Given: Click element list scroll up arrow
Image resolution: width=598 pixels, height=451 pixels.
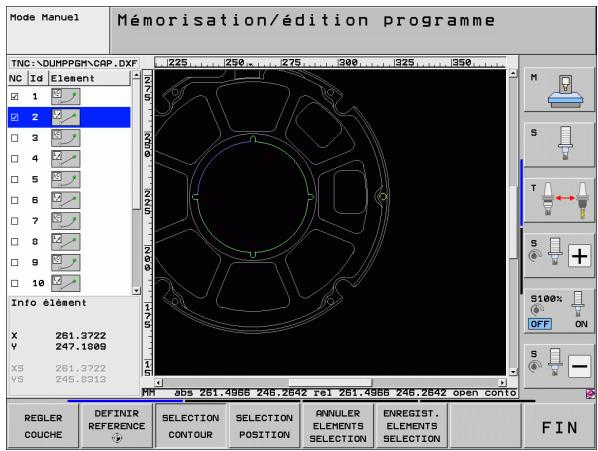Looking at the screenshot, I should coord(136,75).
